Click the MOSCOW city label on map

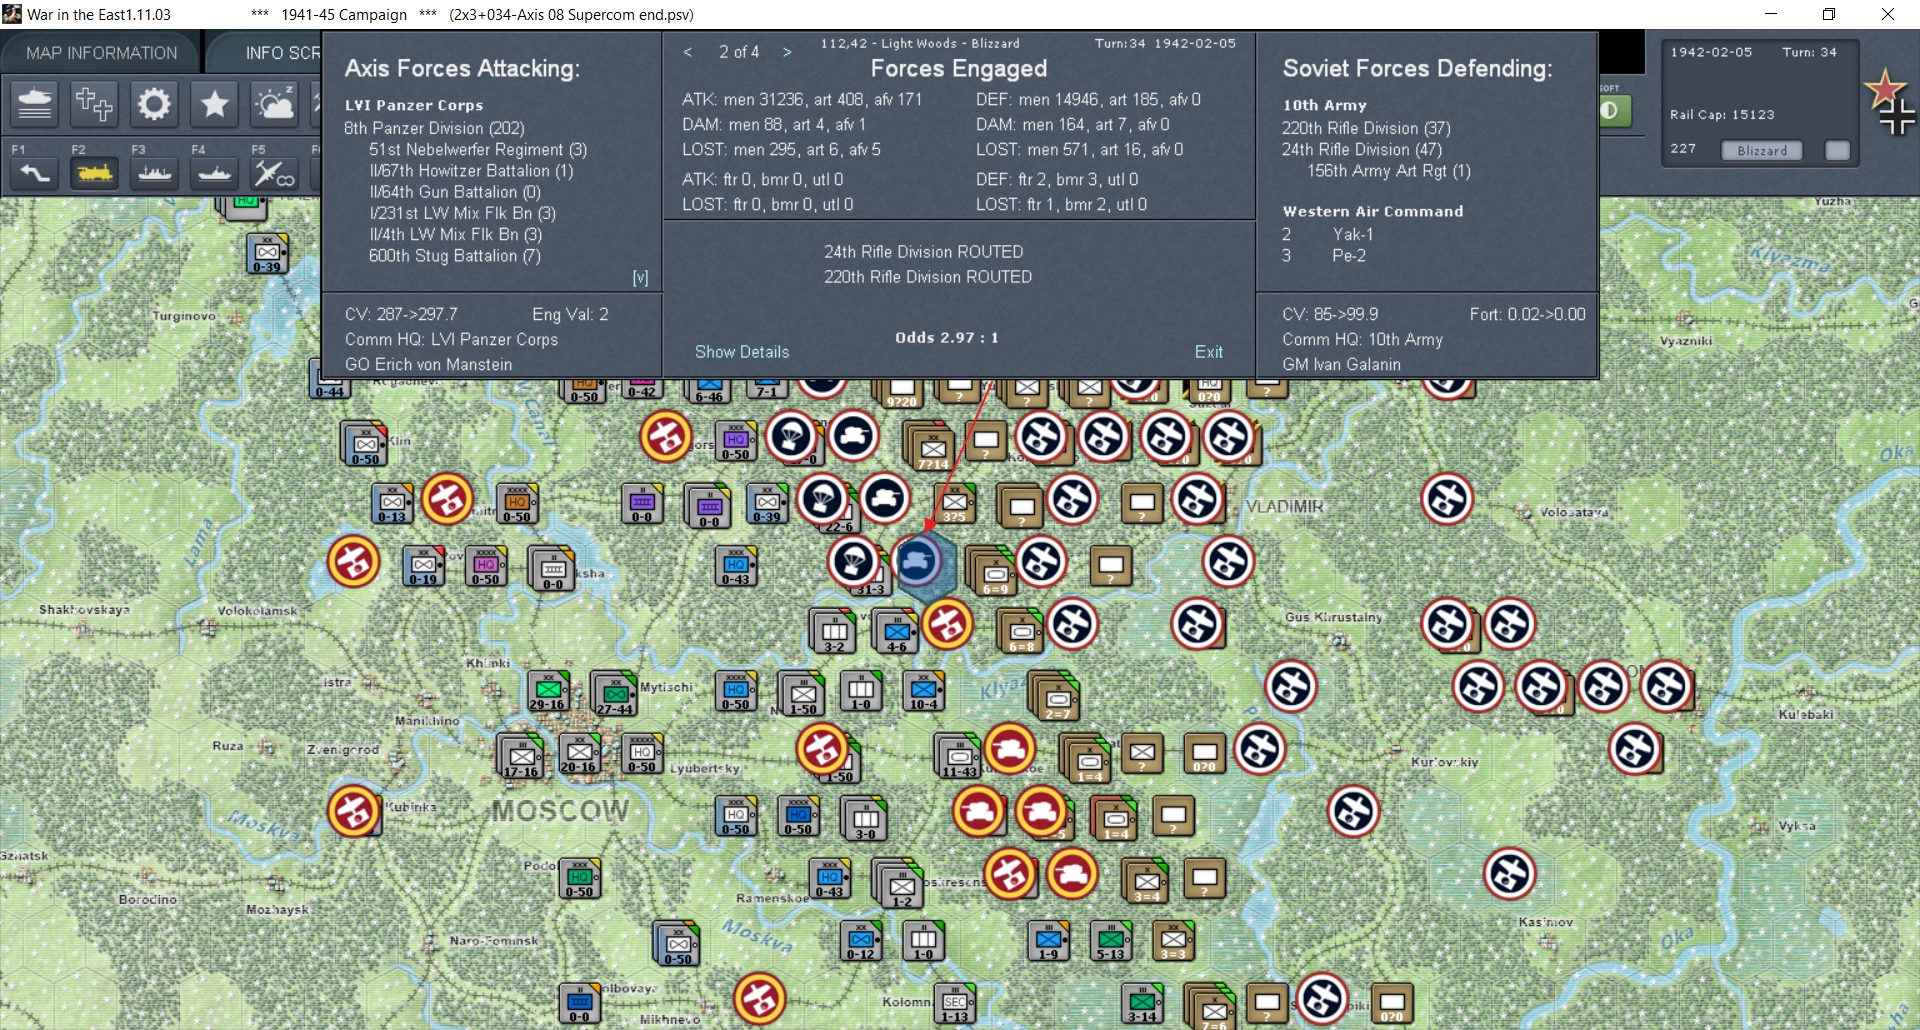click(x=561, y=811)
